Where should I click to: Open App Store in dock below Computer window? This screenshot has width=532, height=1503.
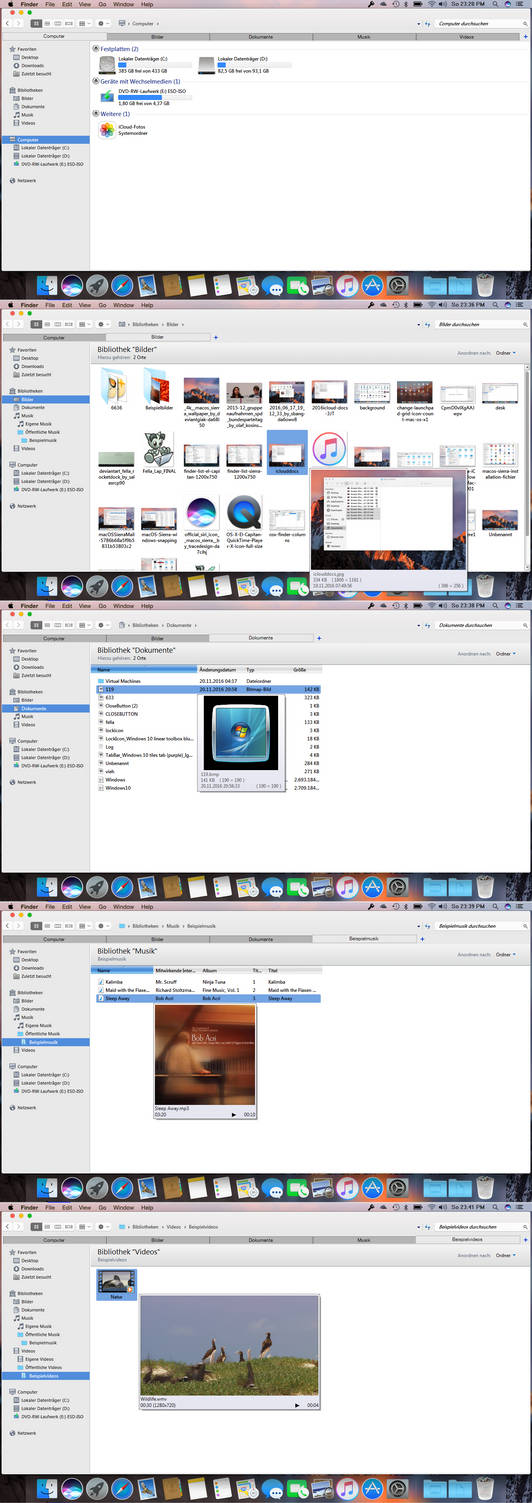click(371, 285)
